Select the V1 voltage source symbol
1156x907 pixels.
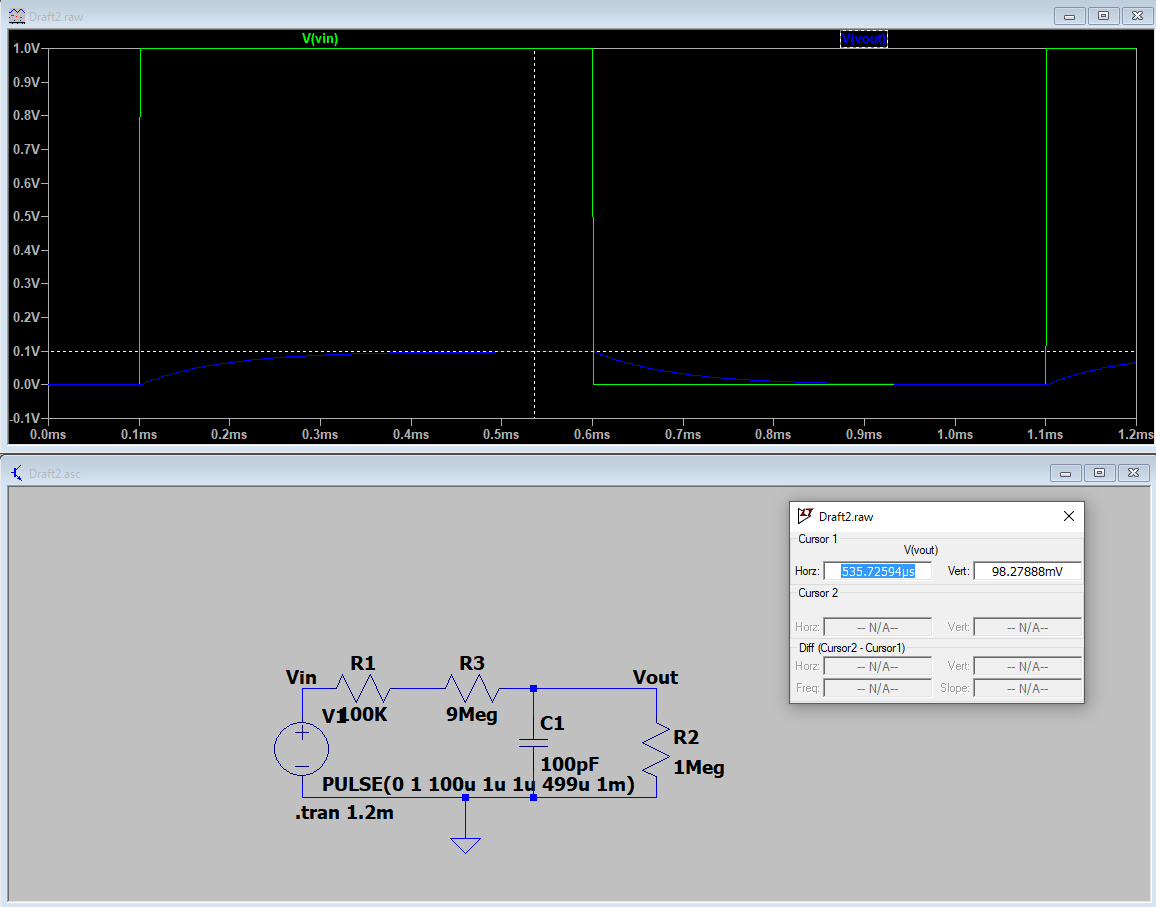[301, 750]
